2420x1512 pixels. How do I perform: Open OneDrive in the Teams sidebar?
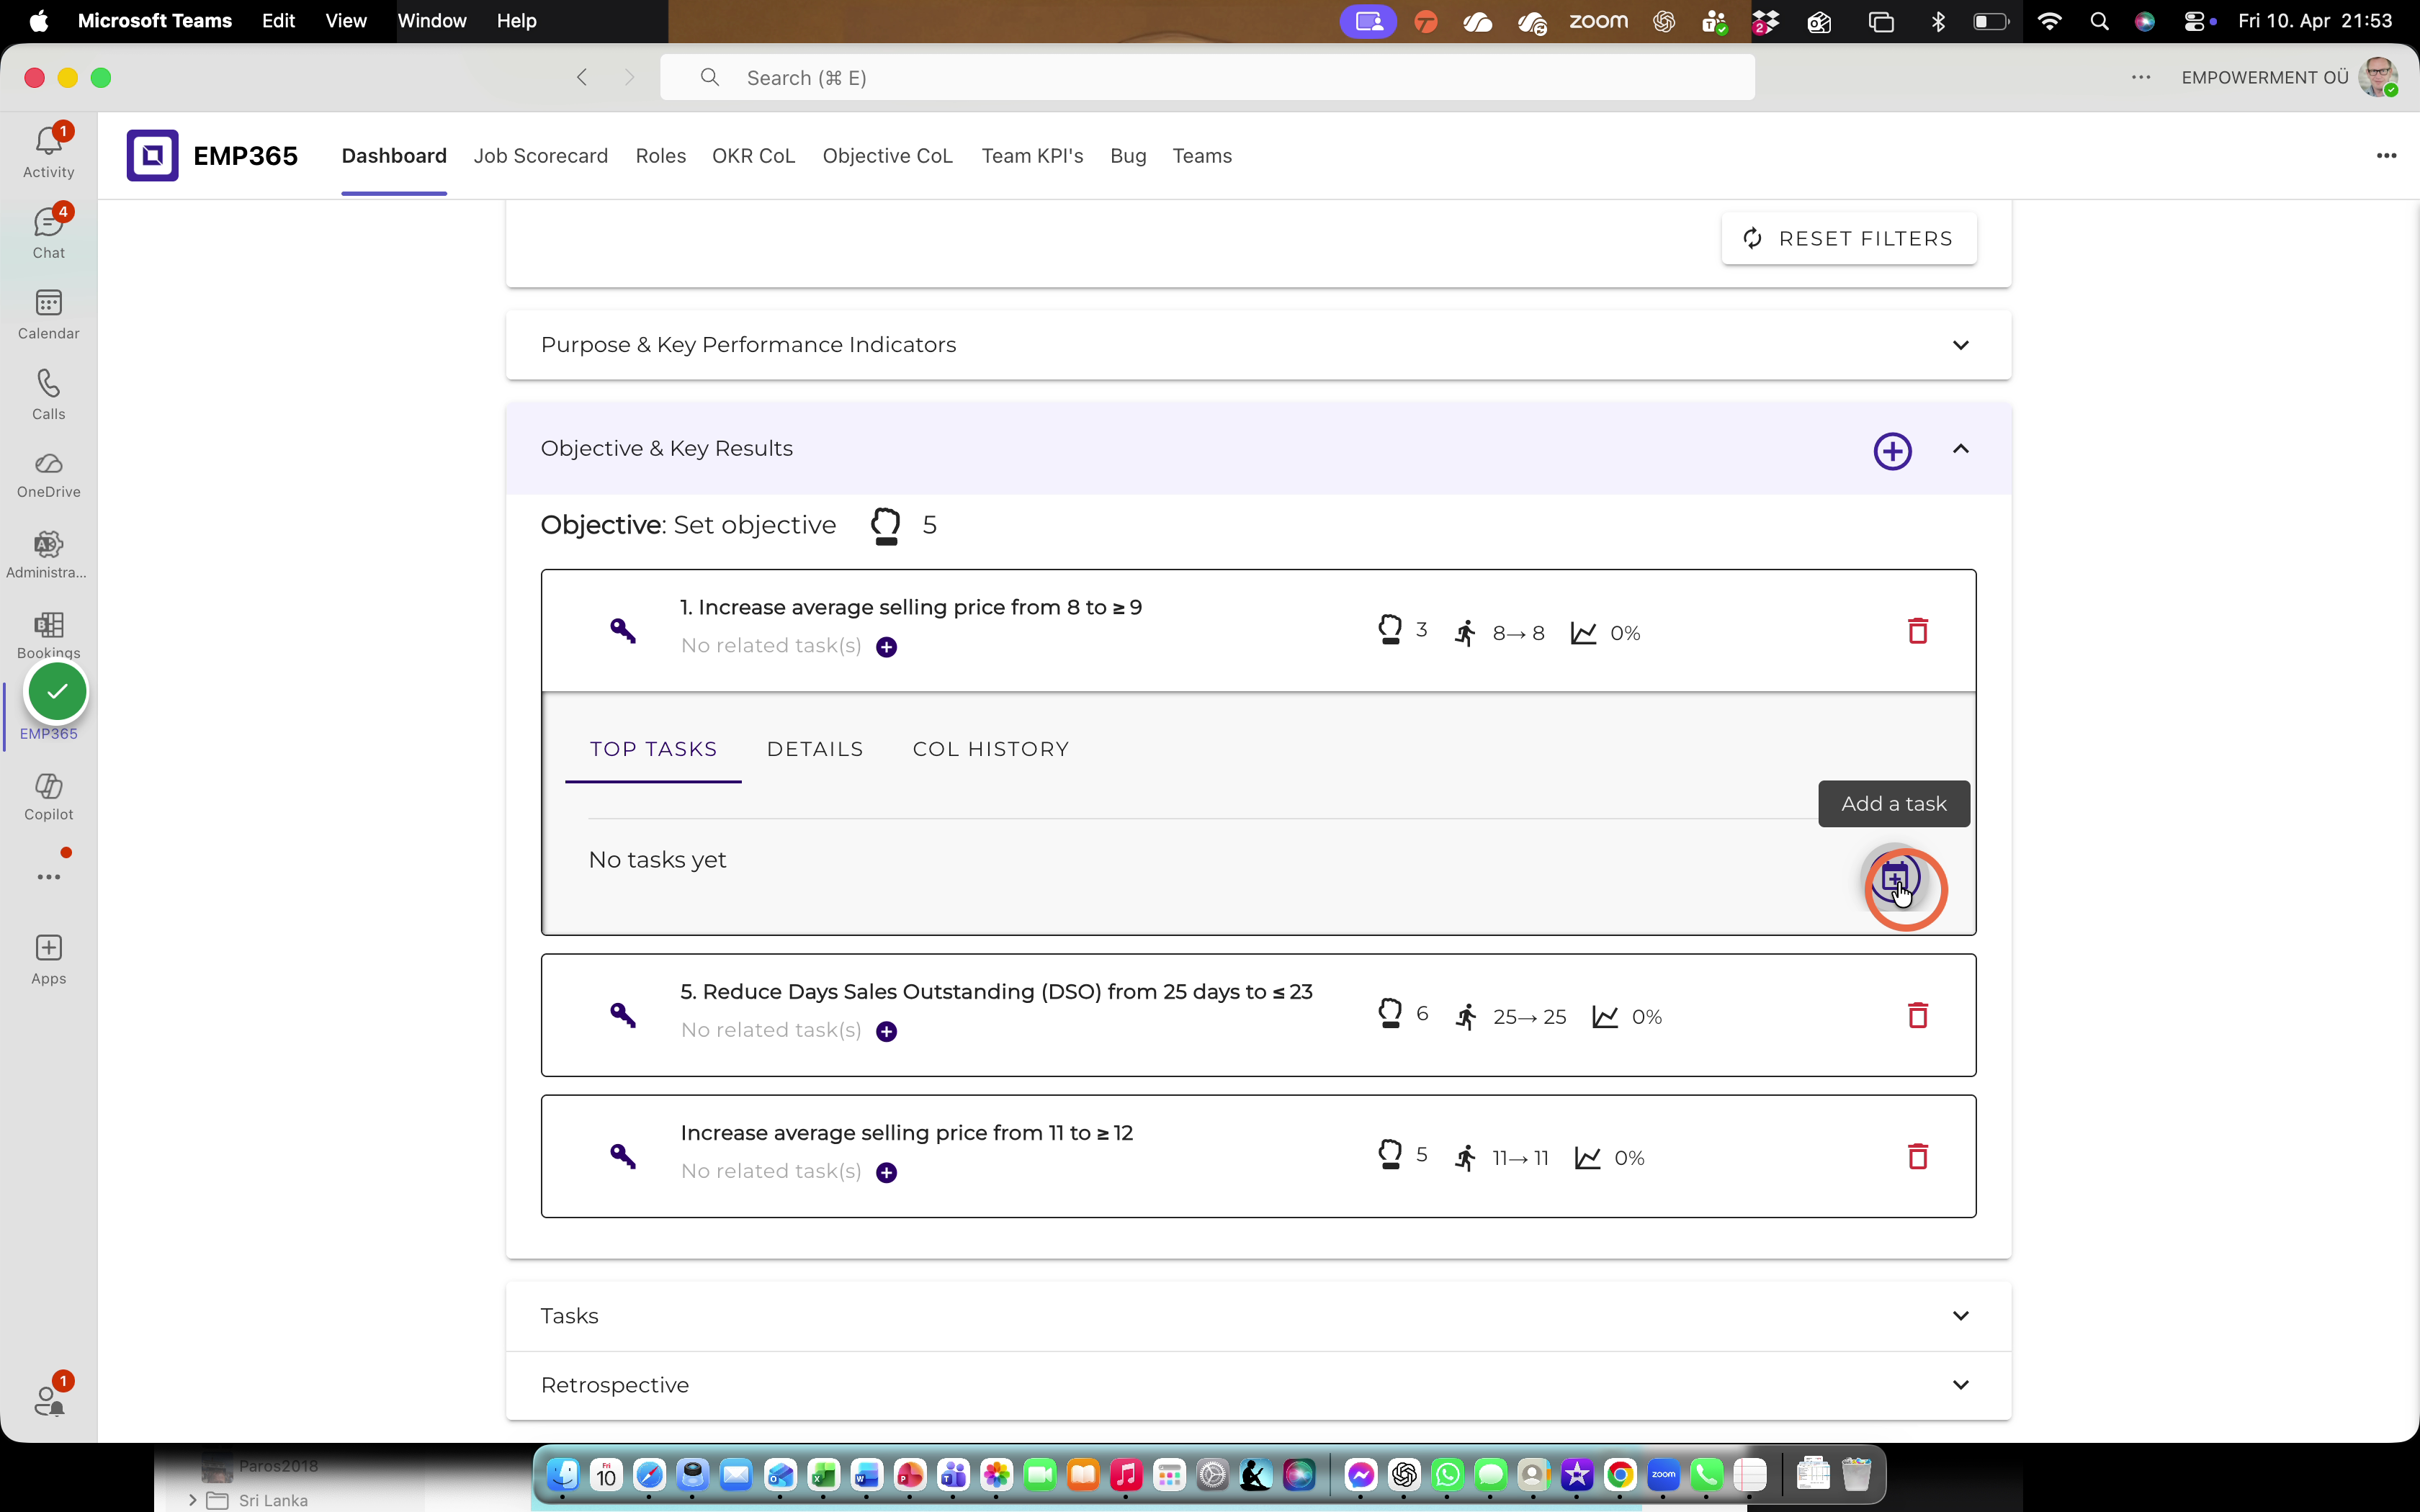point(48,475)
